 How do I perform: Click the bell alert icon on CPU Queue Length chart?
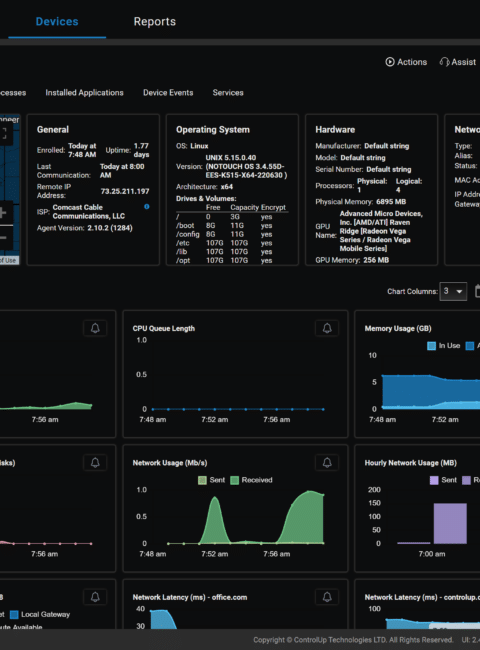point(327,328)
